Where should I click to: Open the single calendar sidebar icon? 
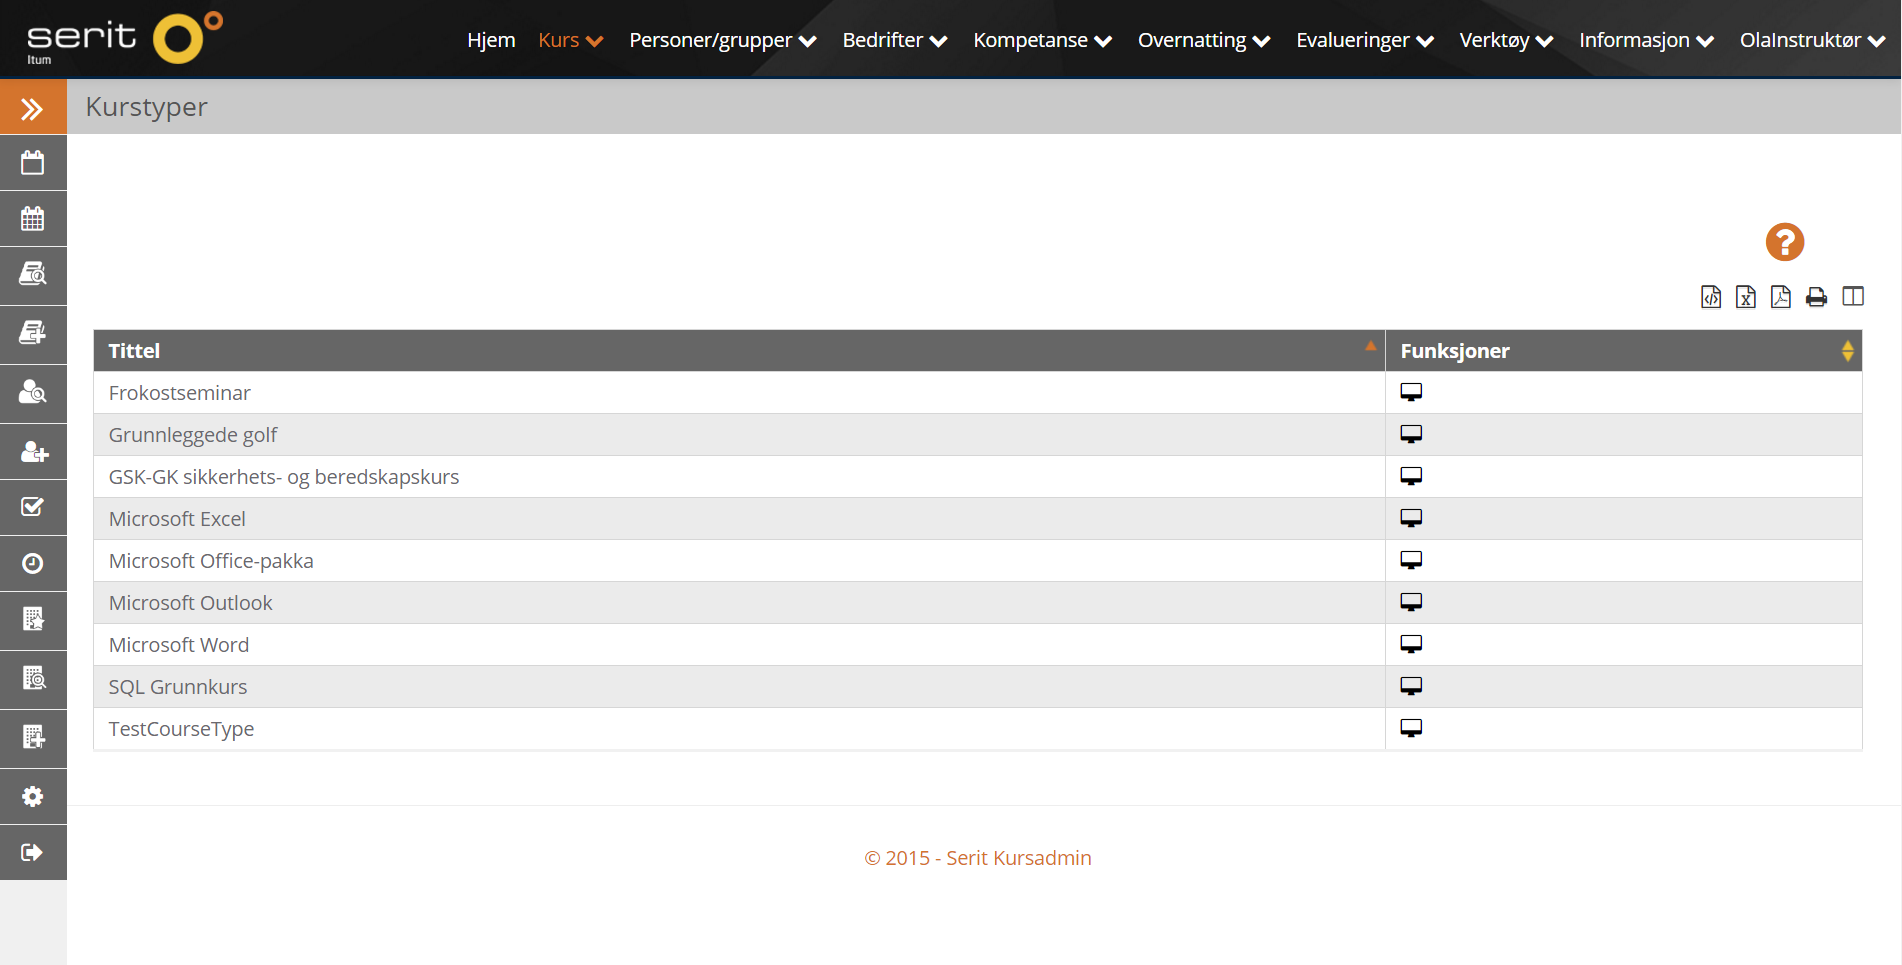(33, 163)
